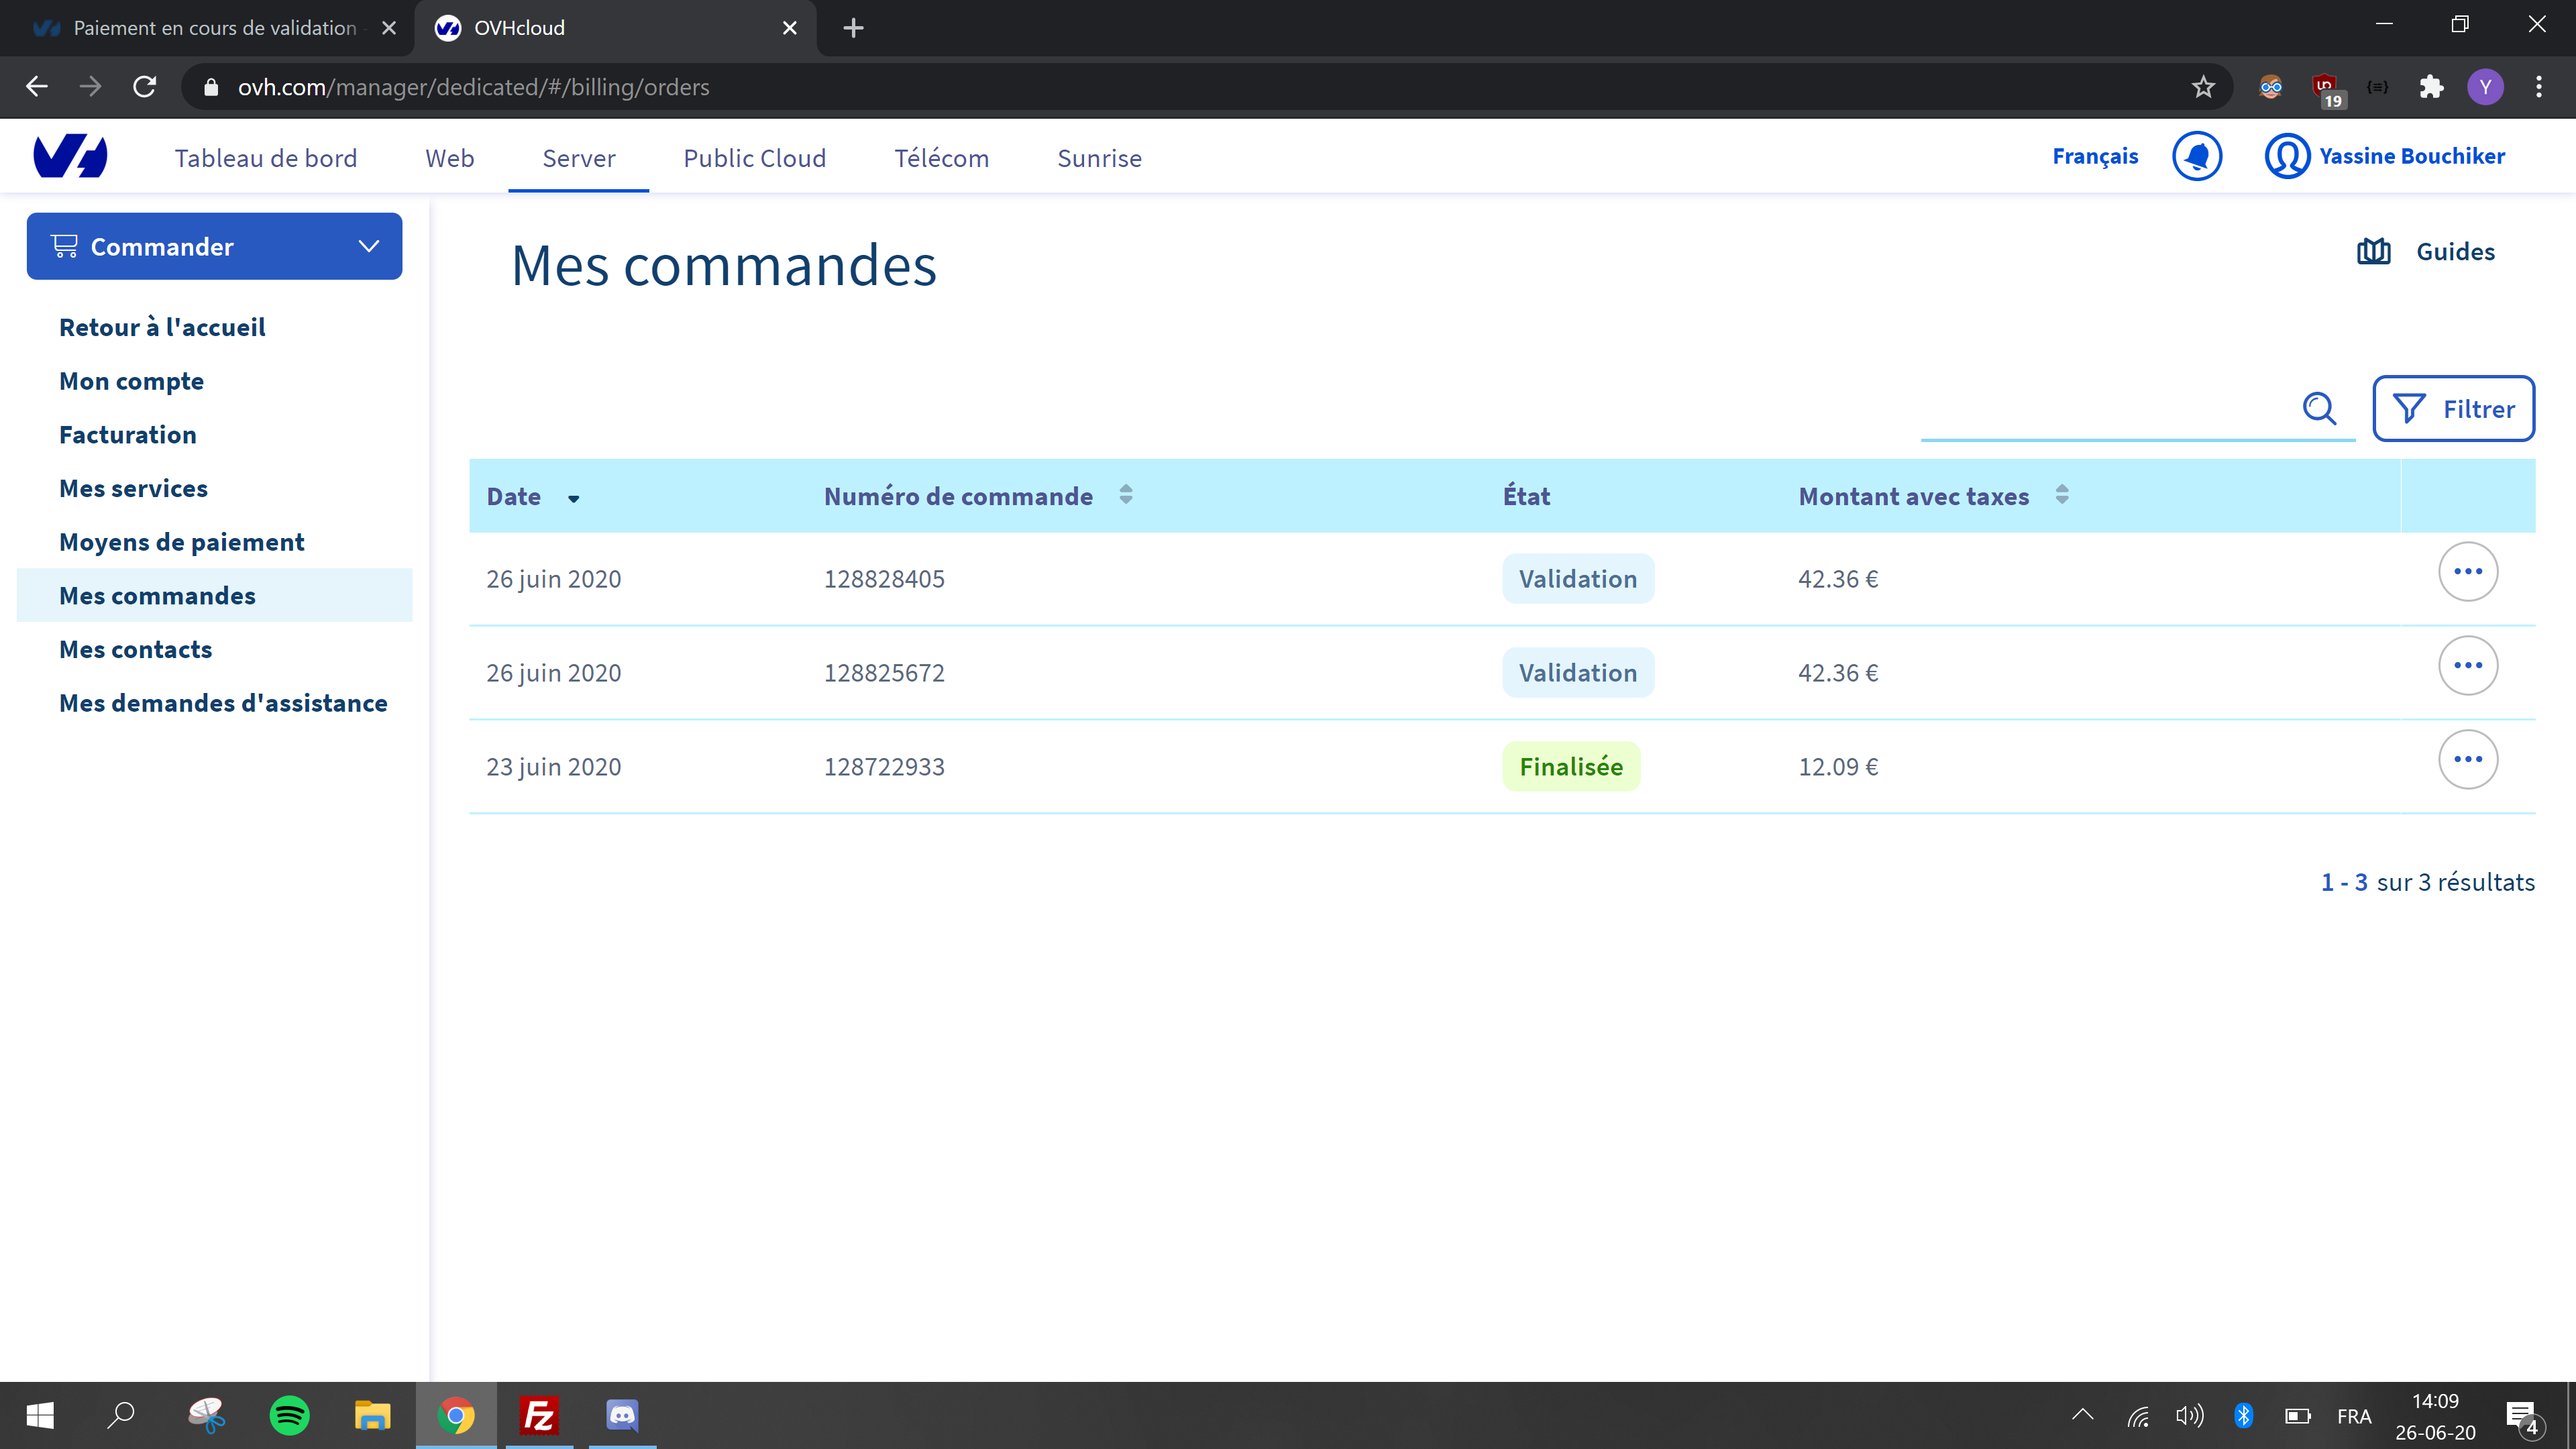Open Windows notification center
This screenshot has width=2576, height=1449.
2522,1416
